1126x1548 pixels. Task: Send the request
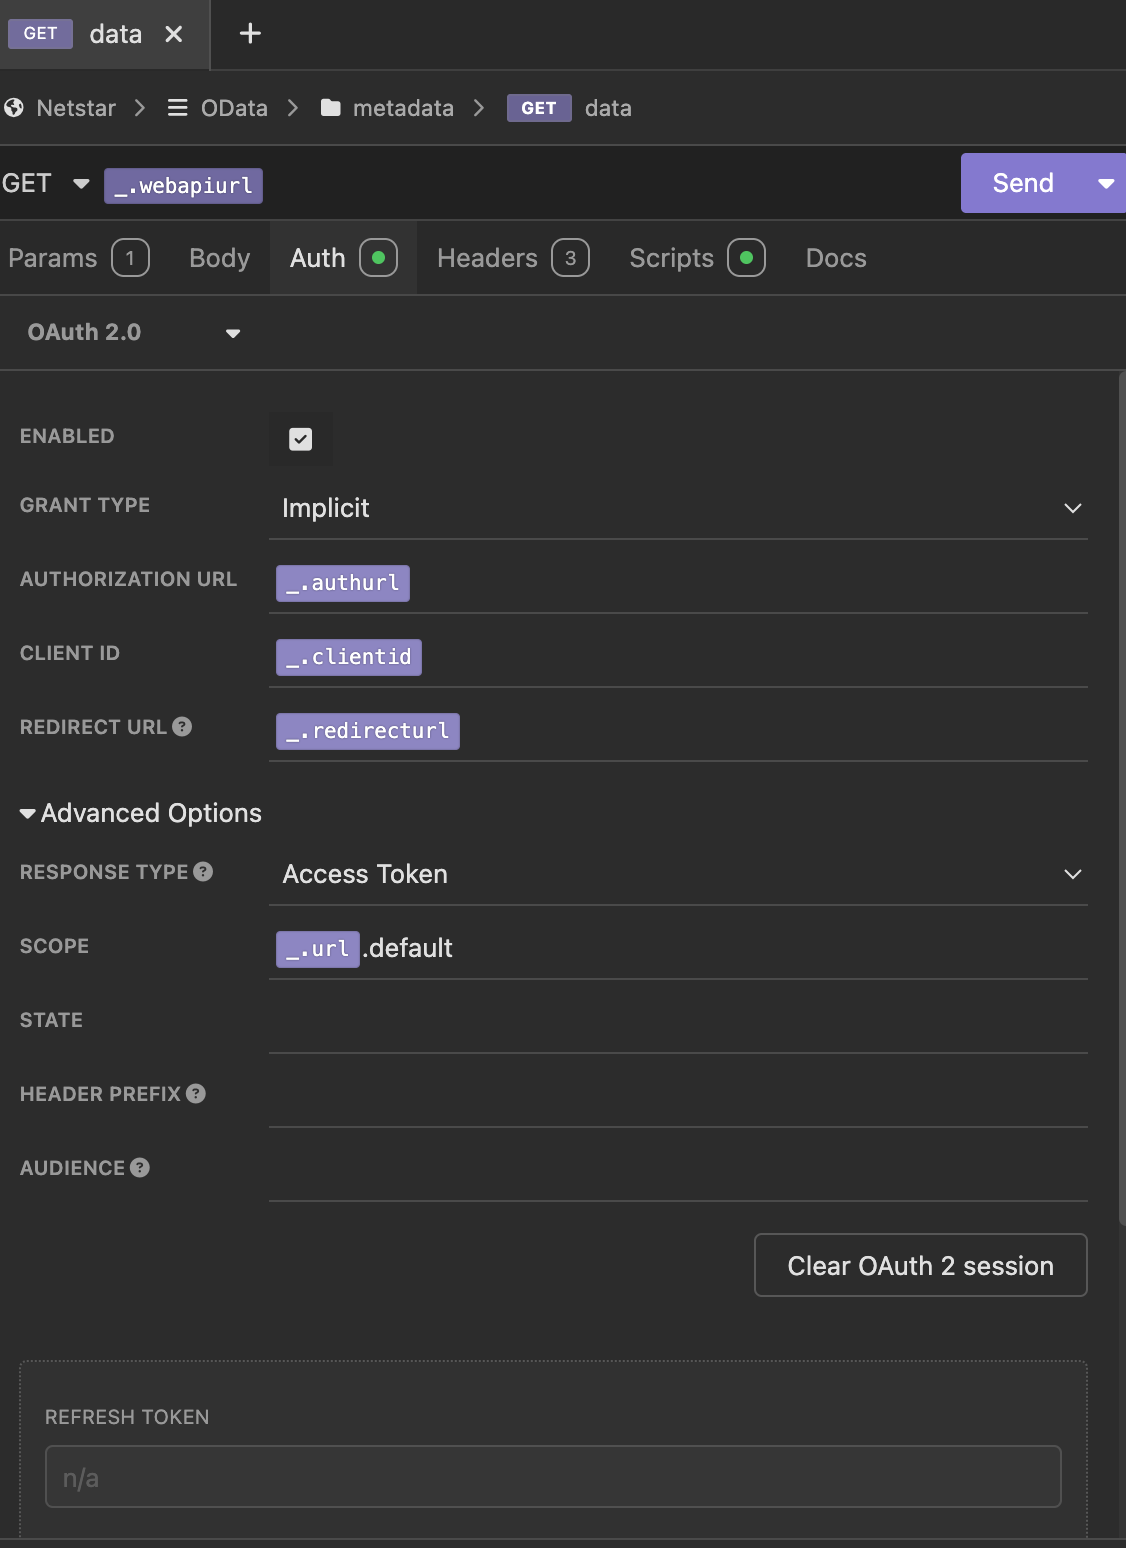1023,183
